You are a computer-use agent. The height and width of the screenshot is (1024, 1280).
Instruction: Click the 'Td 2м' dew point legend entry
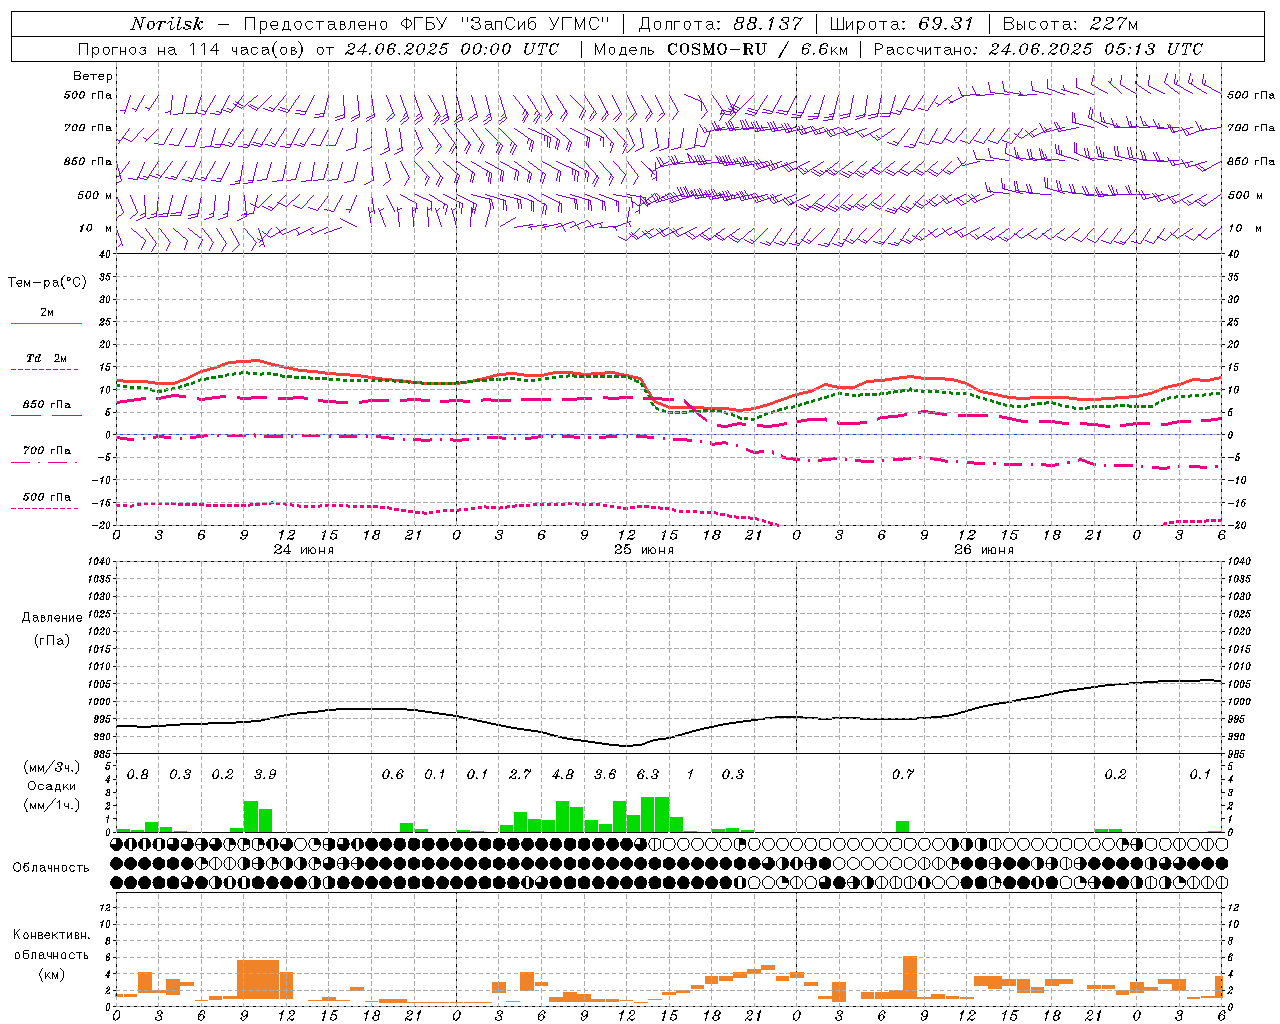[x=46, y=358]
